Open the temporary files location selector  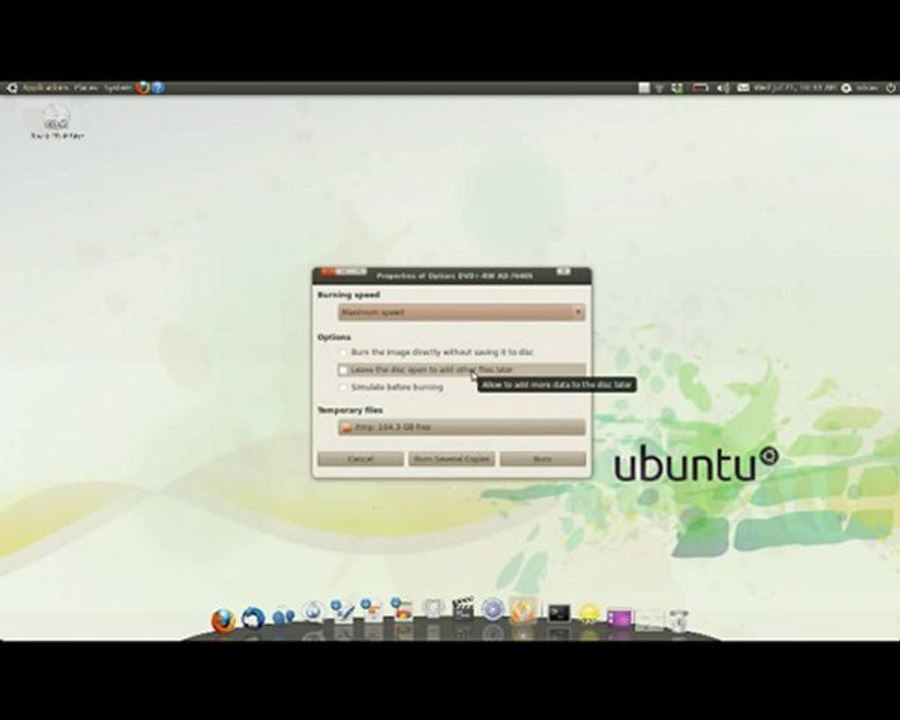[x=461, y=427]
